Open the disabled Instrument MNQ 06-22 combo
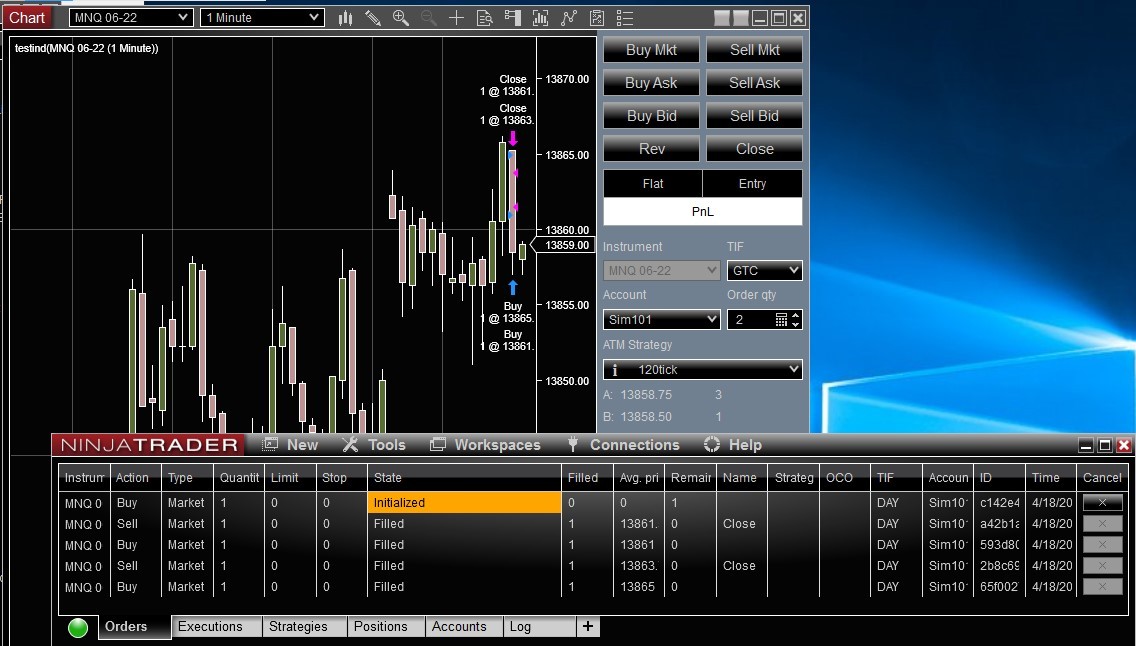This screenshot has width=1136, height=646. (661, 270)
